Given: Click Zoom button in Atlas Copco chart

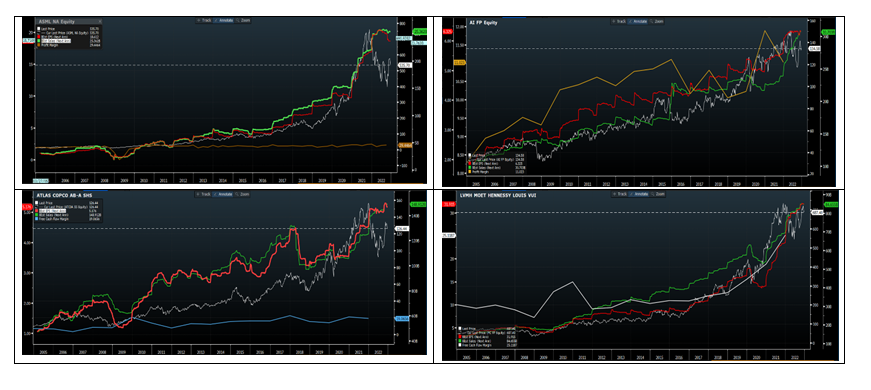Looking at the screenshot, I should 242,194.
